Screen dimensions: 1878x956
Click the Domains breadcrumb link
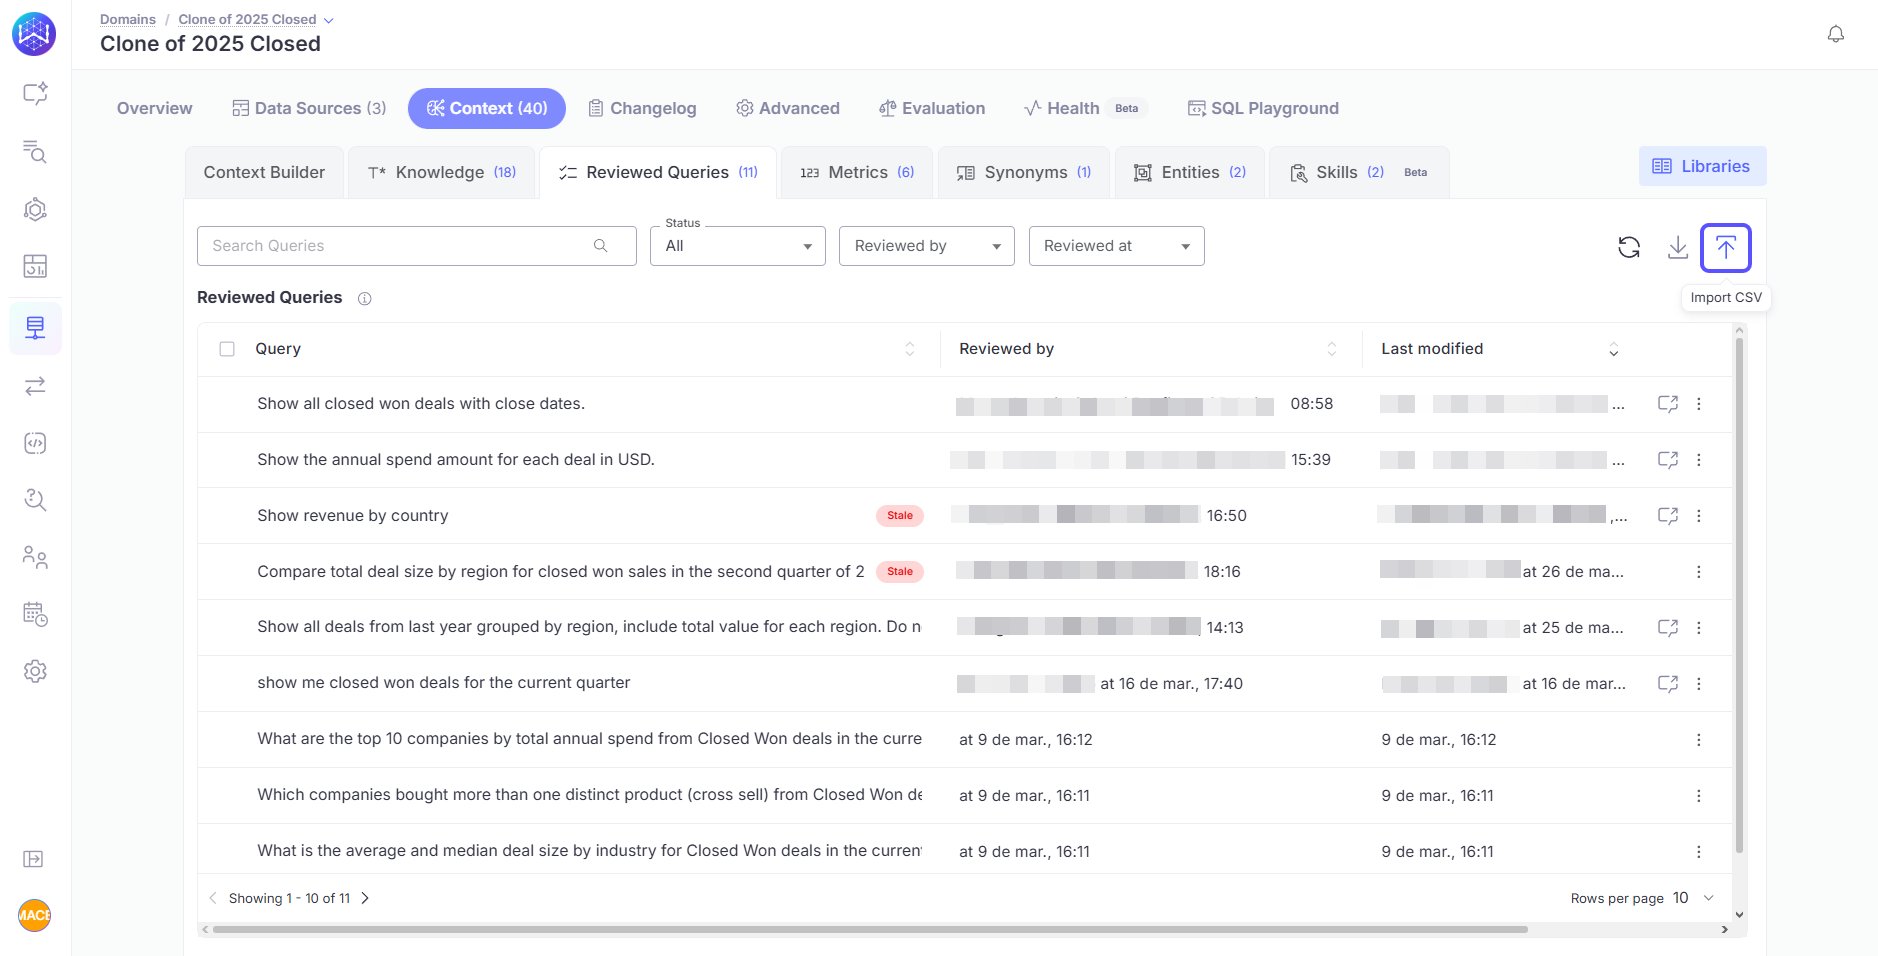(128, 19)
